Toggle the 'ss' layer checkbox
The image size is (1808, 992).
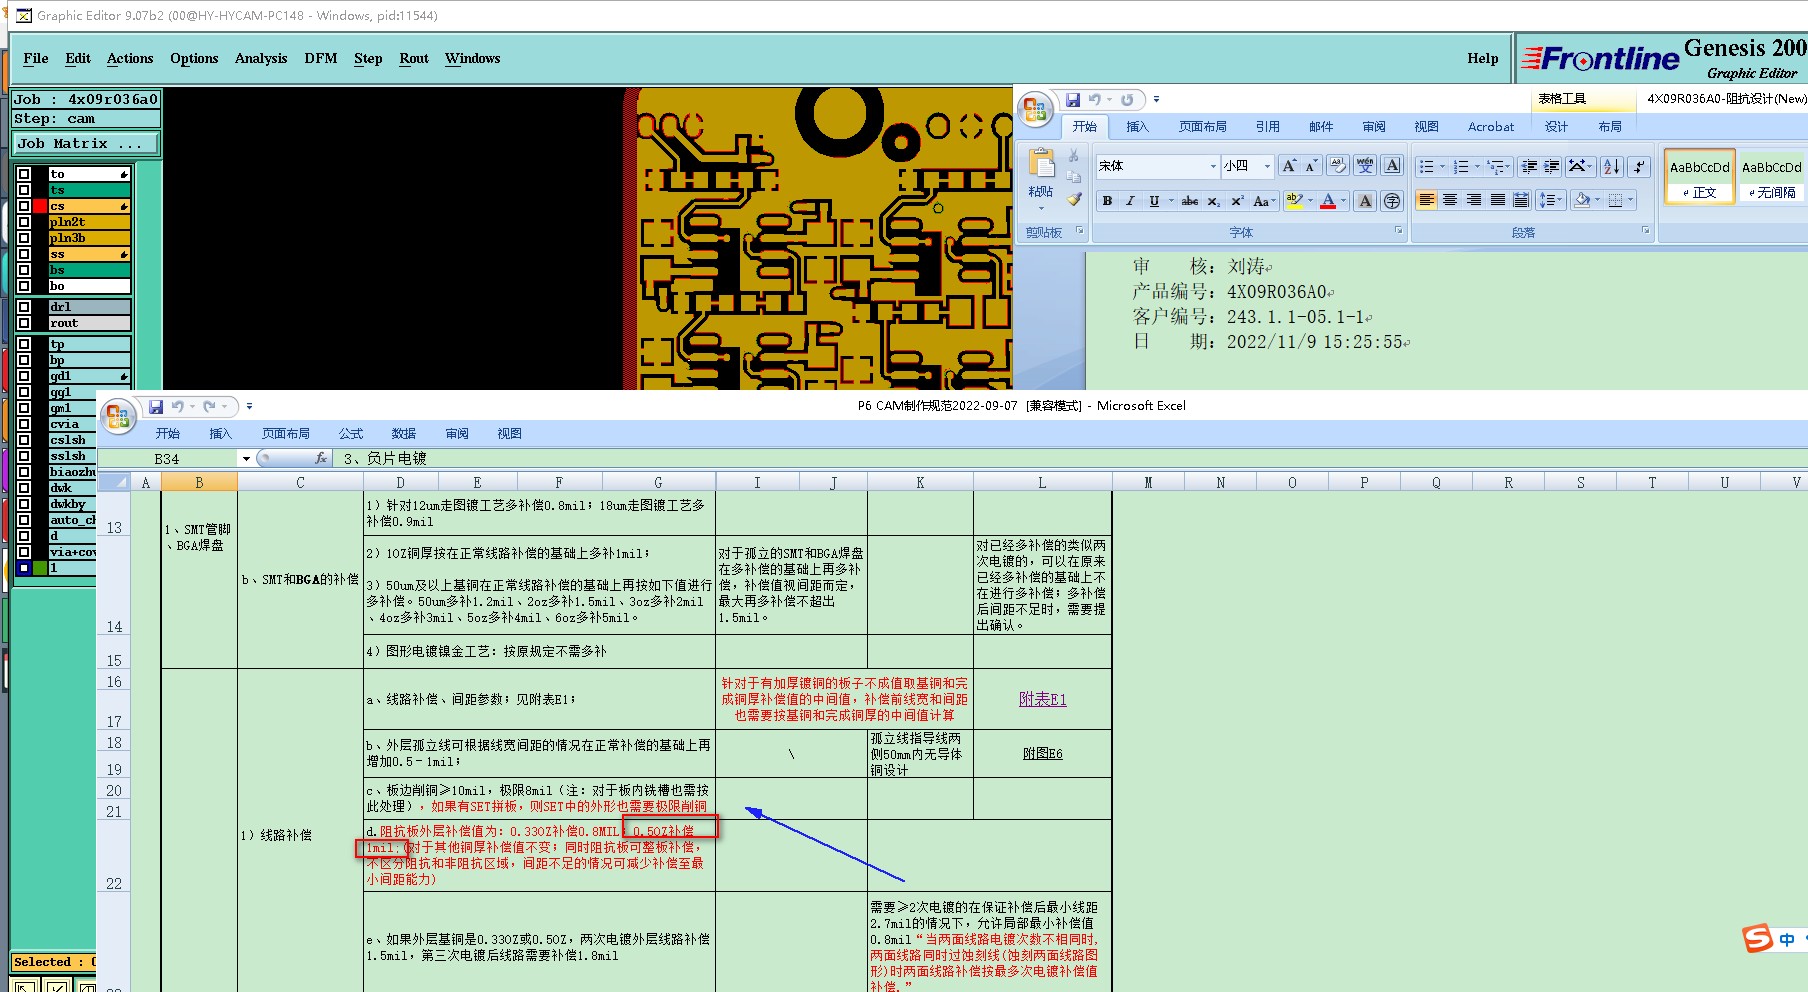pos(24,254)
